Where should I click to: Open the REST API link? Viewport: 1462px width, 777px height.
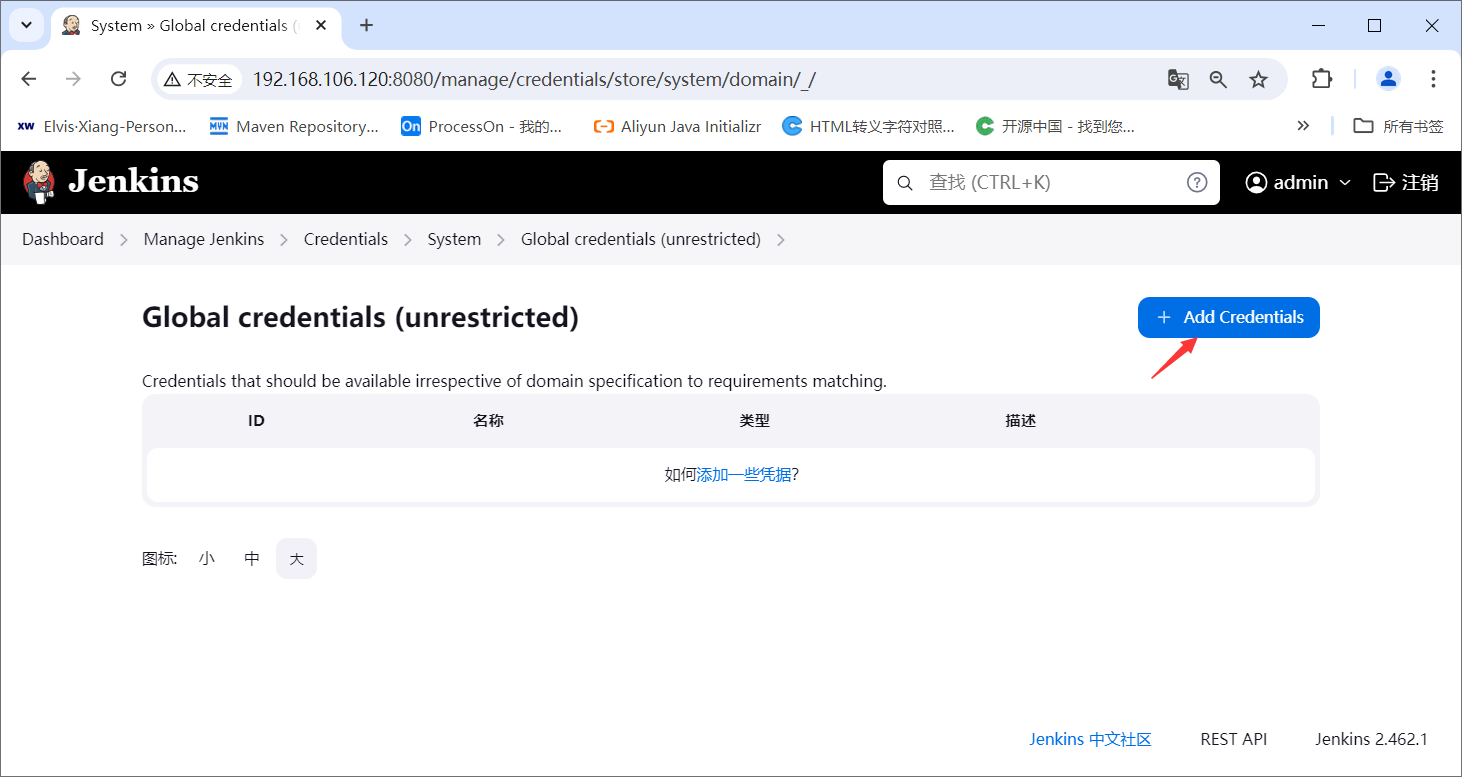[x=1234, y=740]
